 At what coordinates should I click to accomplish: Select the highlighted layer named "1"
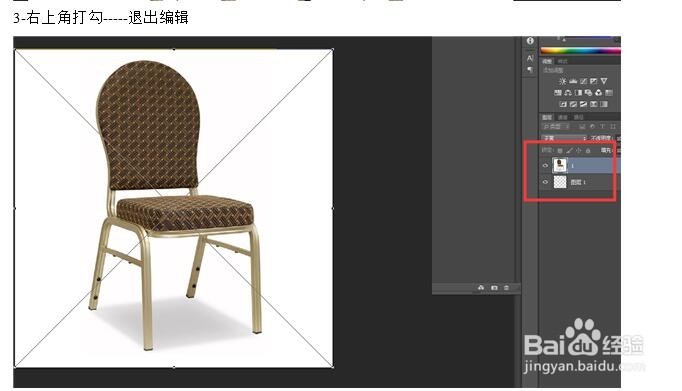[x=572, y=165]
